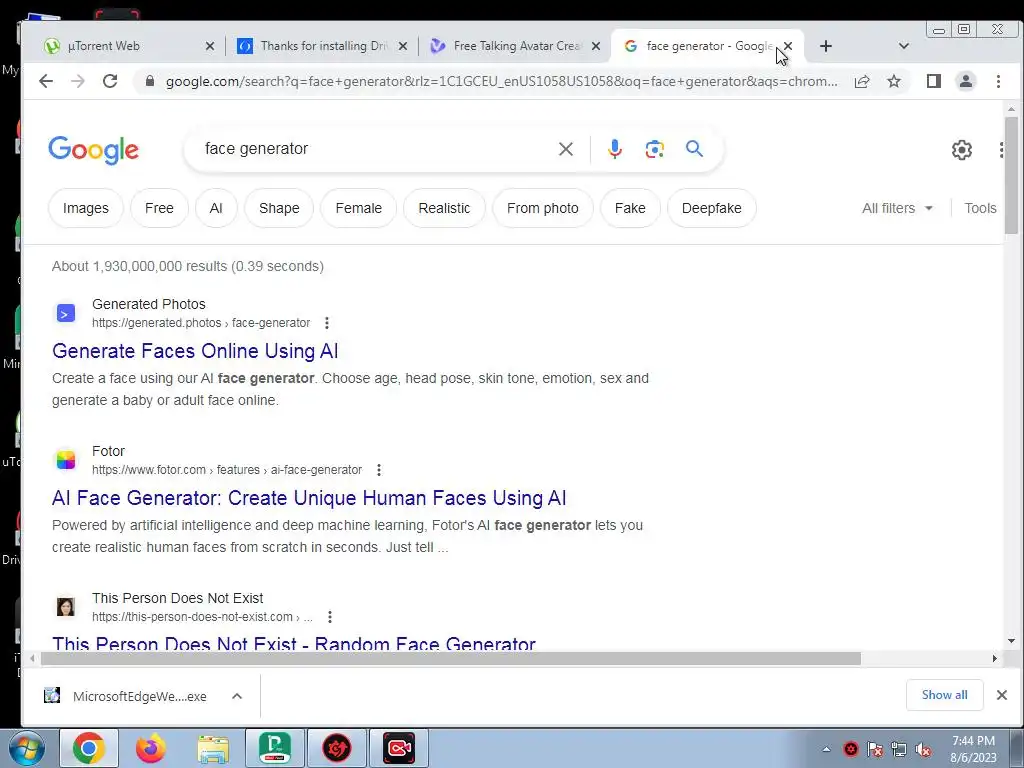Click the blue magnifier search button

pos(694,149)
